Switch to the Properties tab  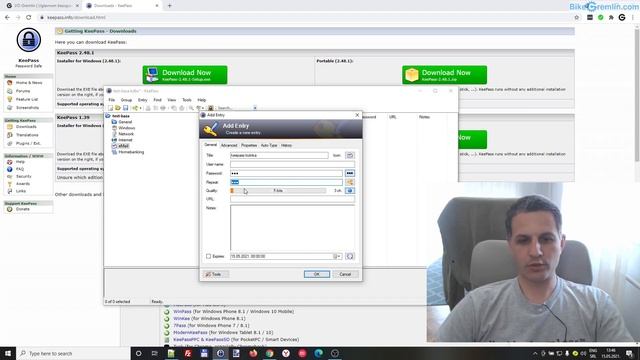(x=249, y=145)
